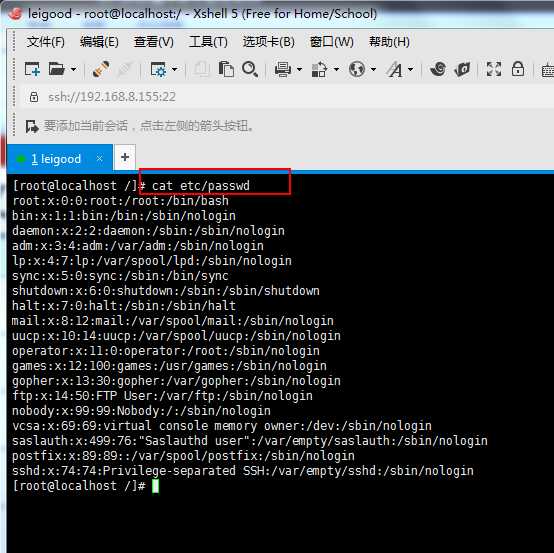This screenshot has width=554, height=553.
Task: Click the padlock icon in address bar
Action: (x=34, y=96)
